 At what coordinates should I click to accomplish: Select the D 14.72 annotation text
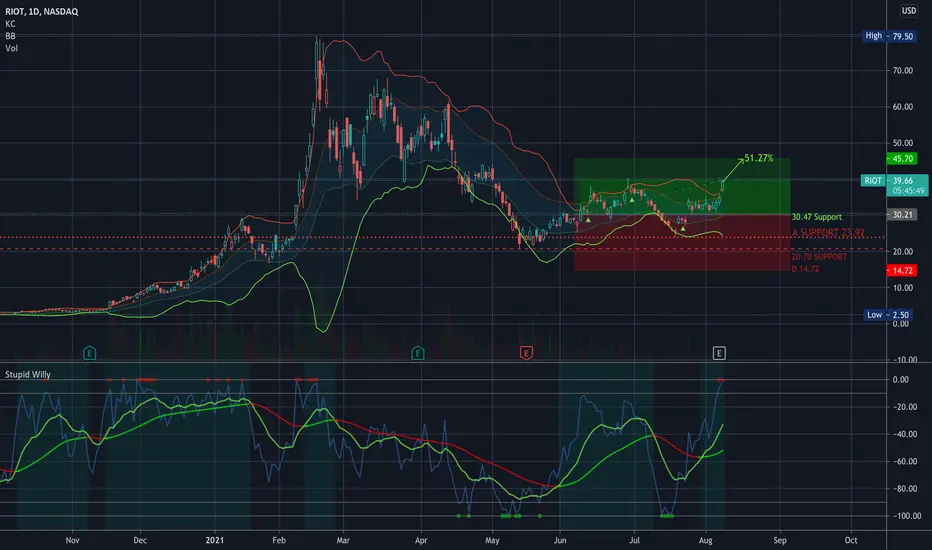pos(805,269)
